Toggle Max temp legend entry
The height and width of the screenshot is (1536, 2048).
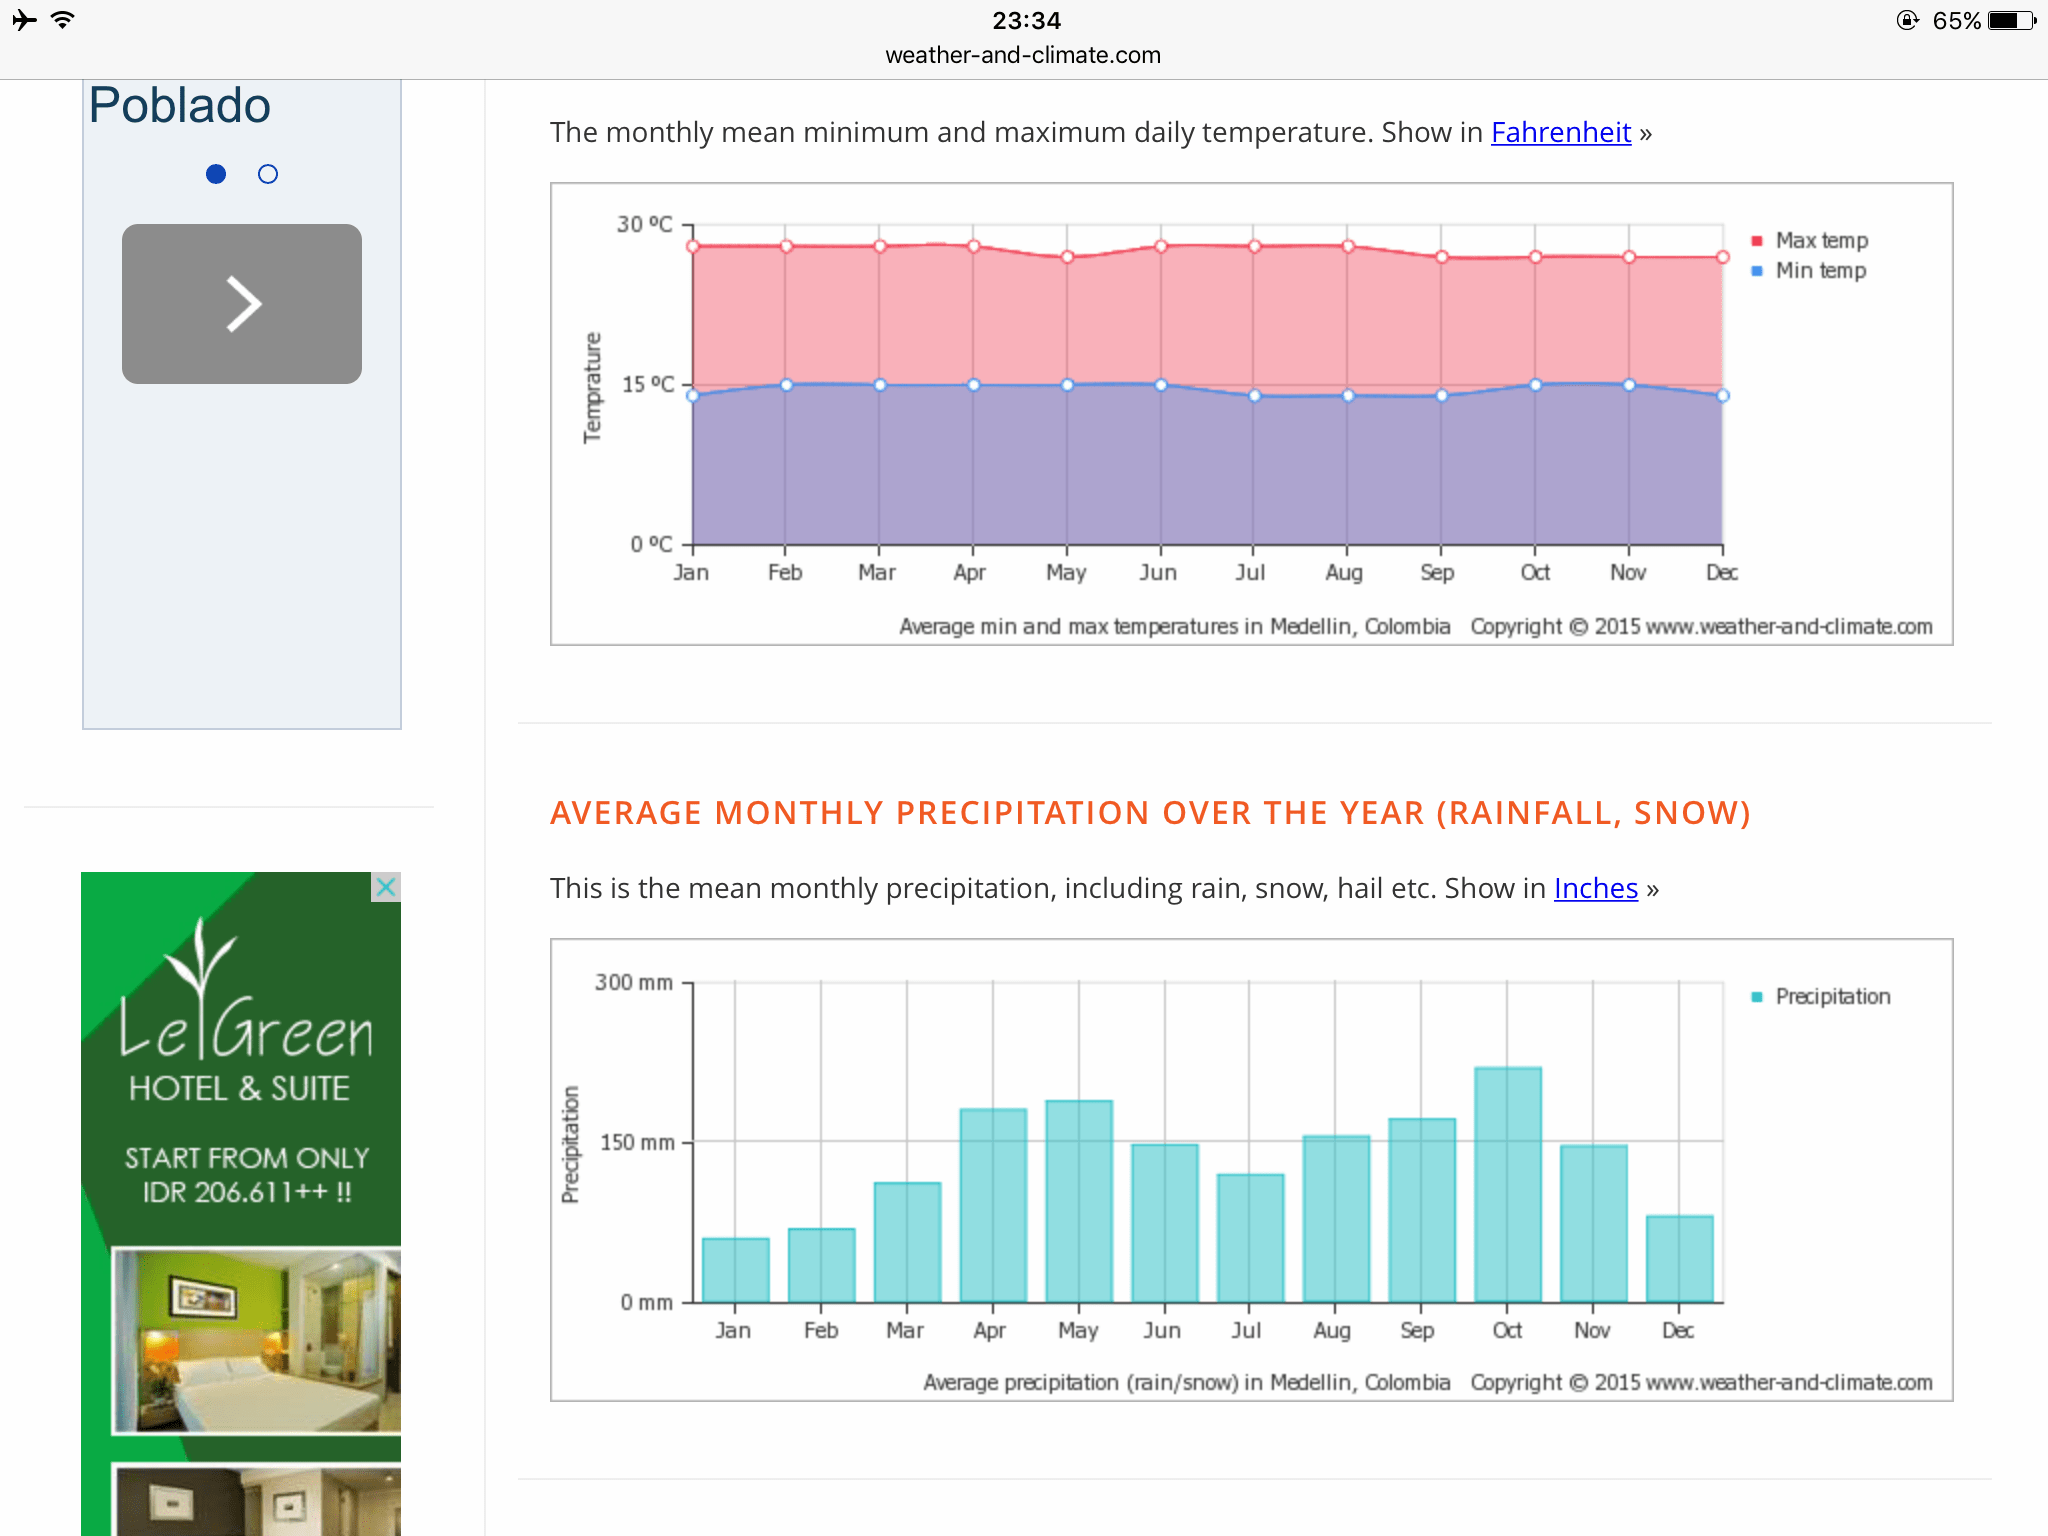[x=1820, y=241]
